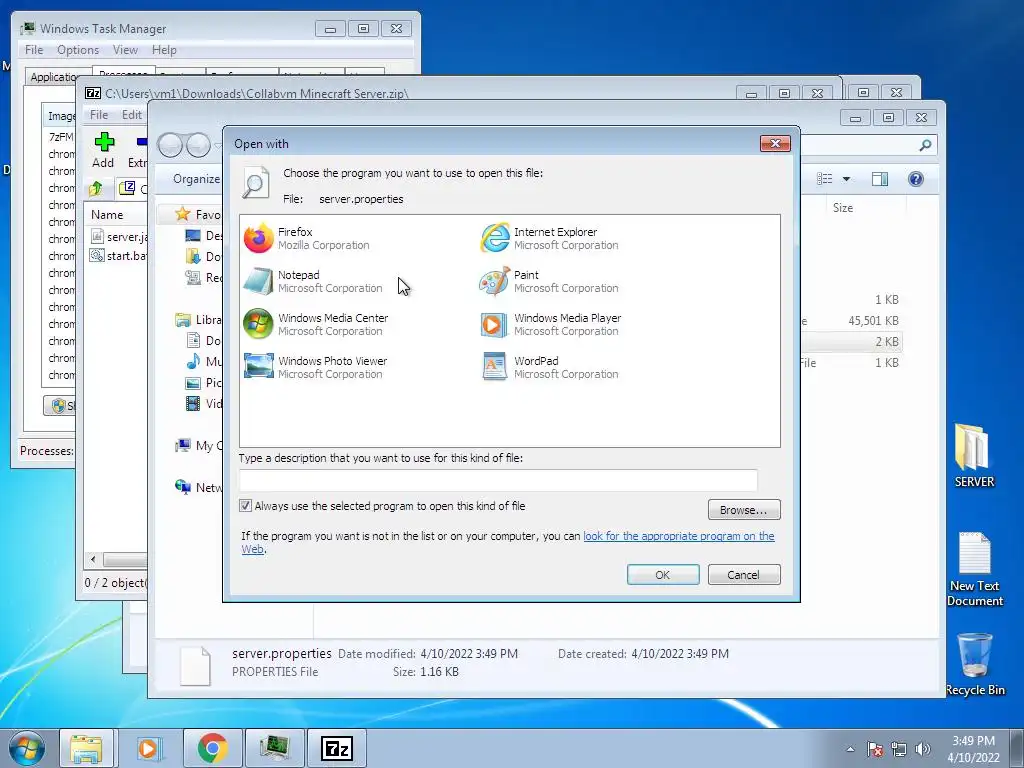Select Firefox in the Open with list
Screen dimensions: 1024x768
(x=307, y=238)
